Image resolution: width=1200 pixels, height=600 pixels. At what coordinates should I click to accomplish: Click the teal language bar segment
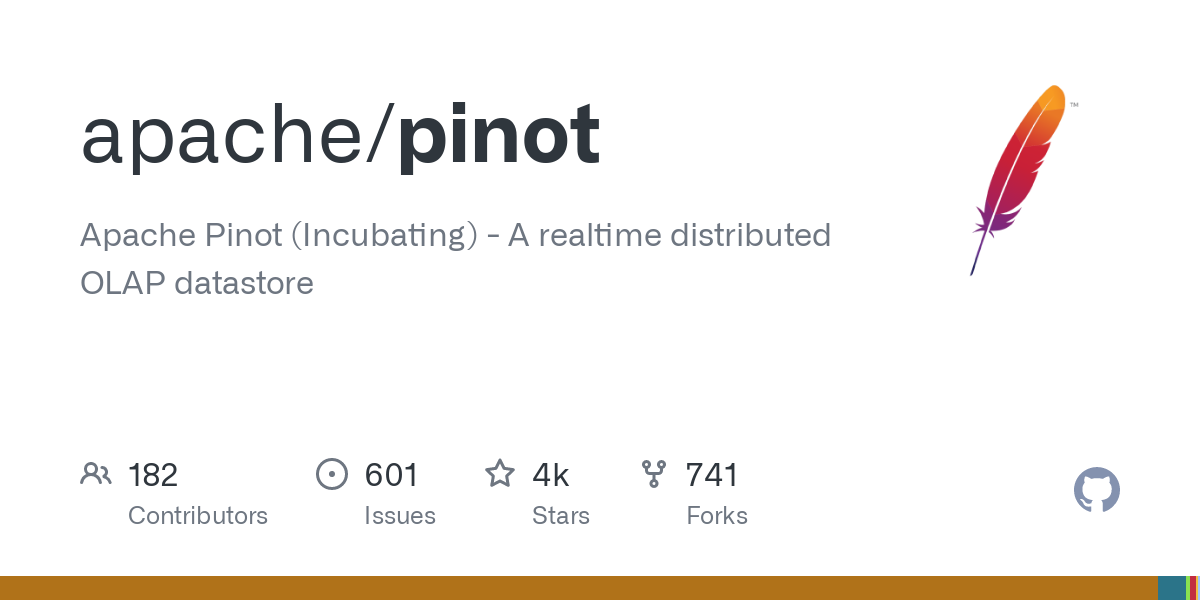point(1171,588)
